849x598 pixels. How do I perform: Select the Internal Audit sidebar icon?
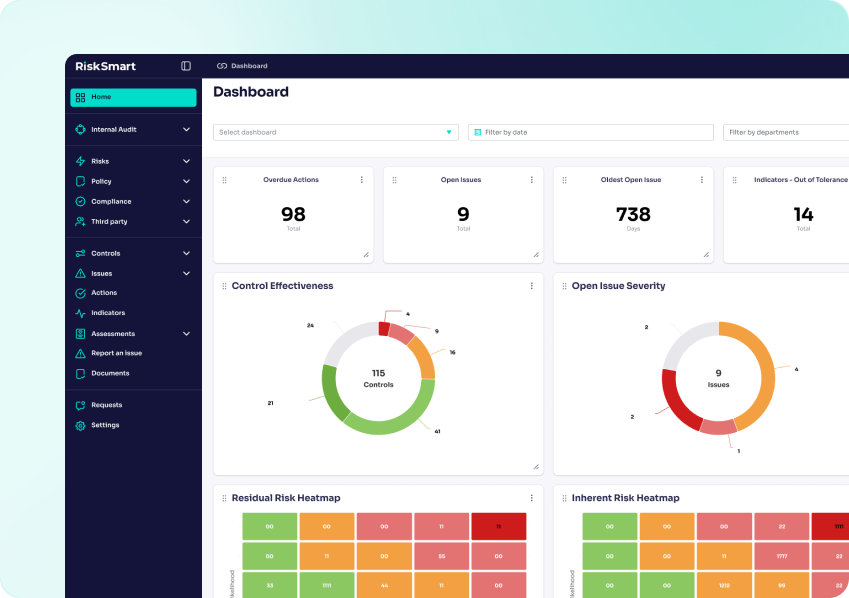click(83, 129)
